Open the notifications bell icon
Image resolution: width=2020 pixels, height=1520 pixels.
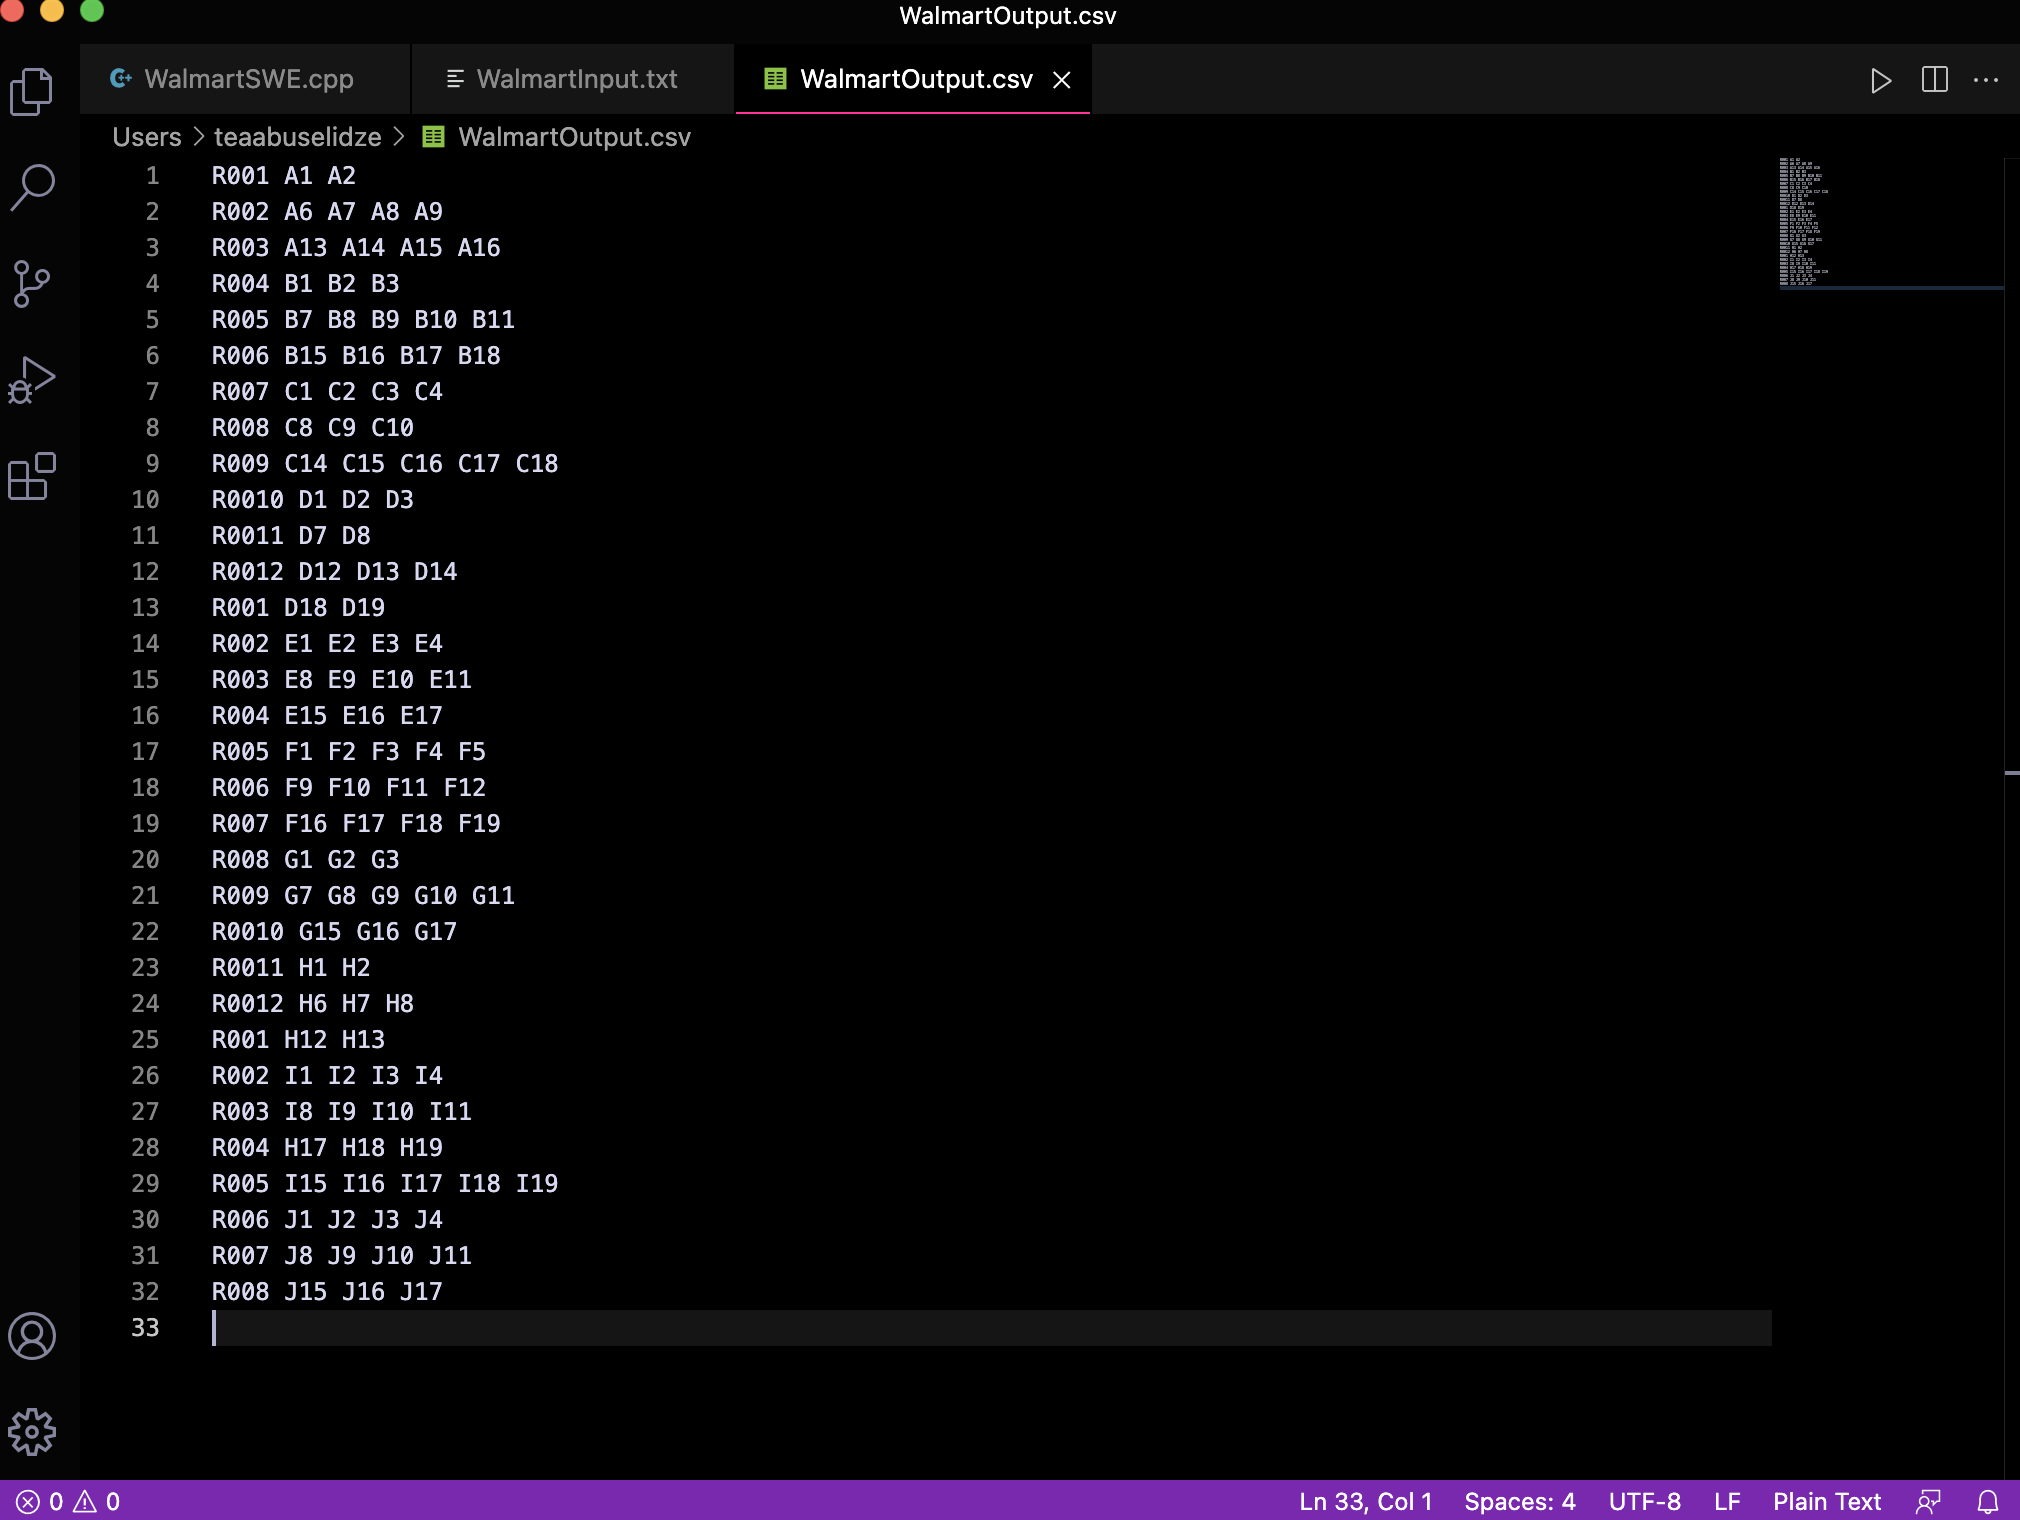pyautogui.click(x=1986, y=1501)
